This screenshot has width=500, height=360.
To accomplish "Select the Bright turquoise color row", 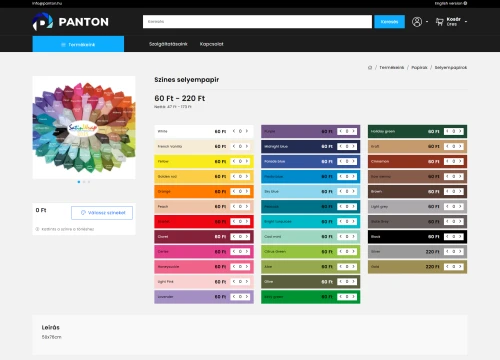I will [311, 222].
